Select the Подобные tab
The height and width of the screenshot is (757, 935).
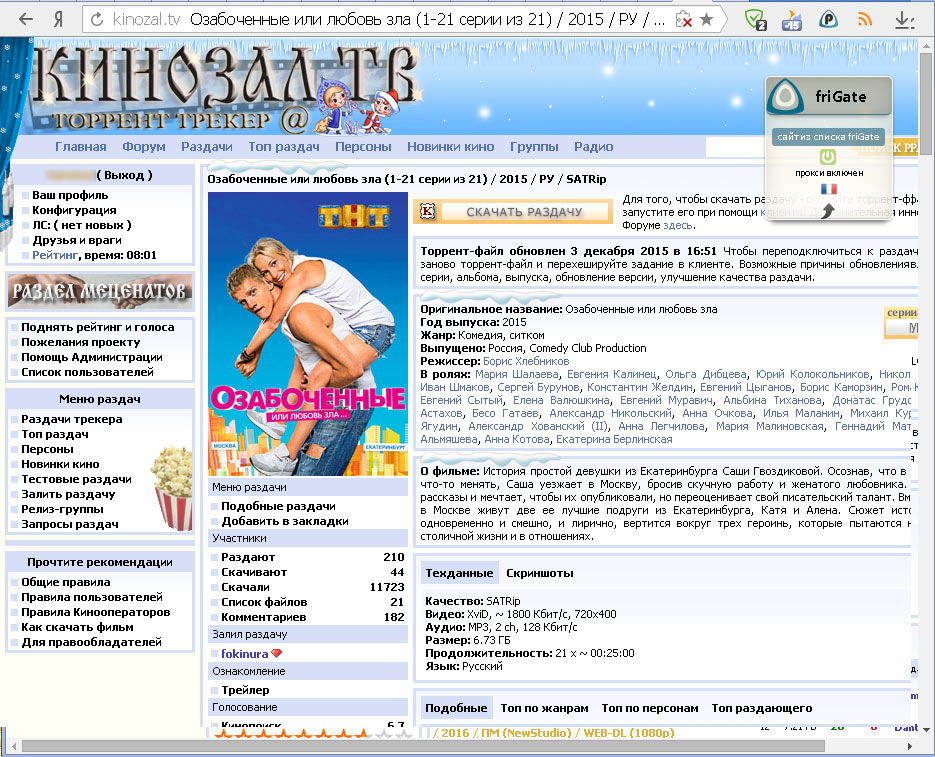(x=456, y=708)
